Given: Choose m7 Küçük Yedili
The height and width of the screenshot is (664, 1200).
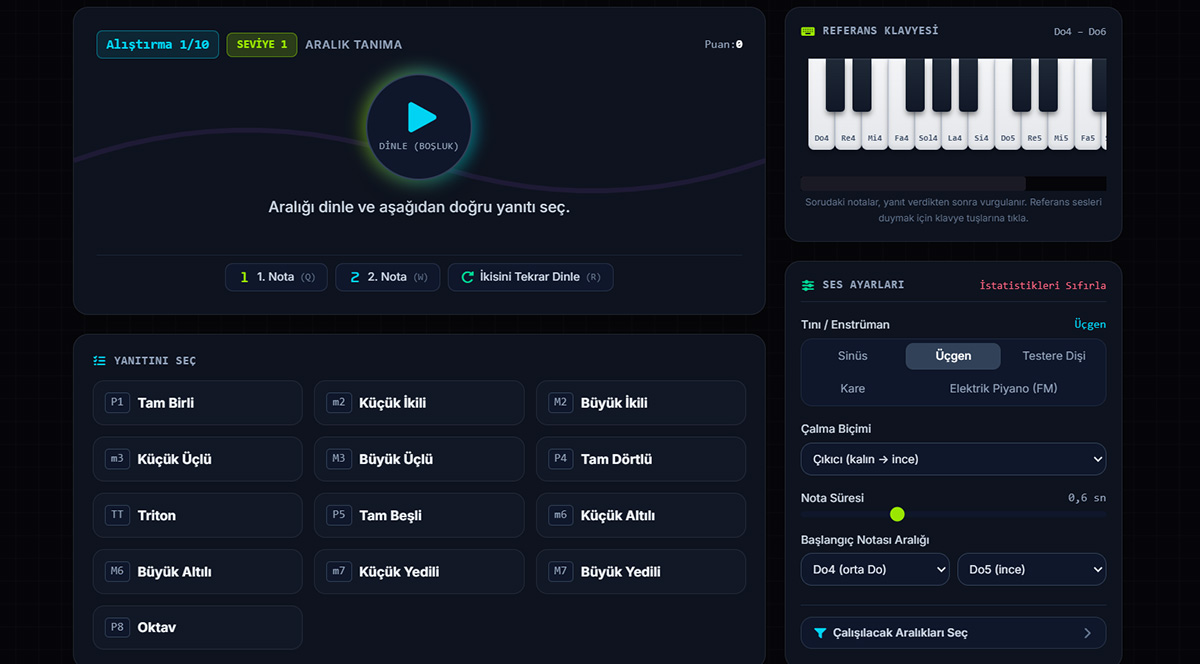Looking at the screenshot, I should pos(419,571).
